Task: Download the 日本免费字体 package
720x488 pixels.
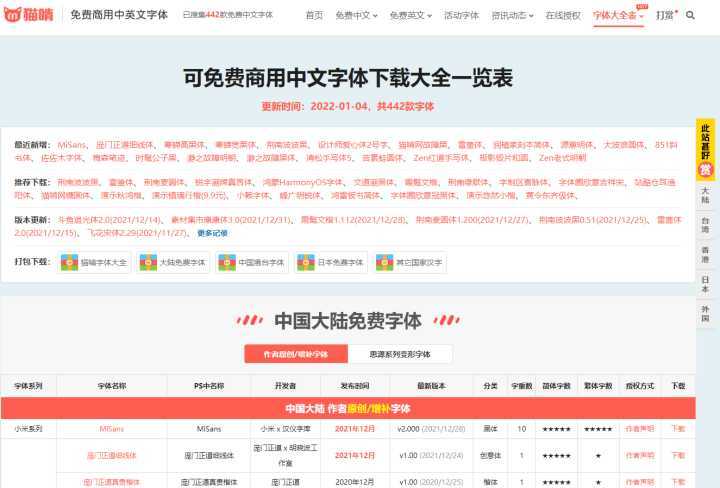Action: pyautogui.click(x=331, y=262)
